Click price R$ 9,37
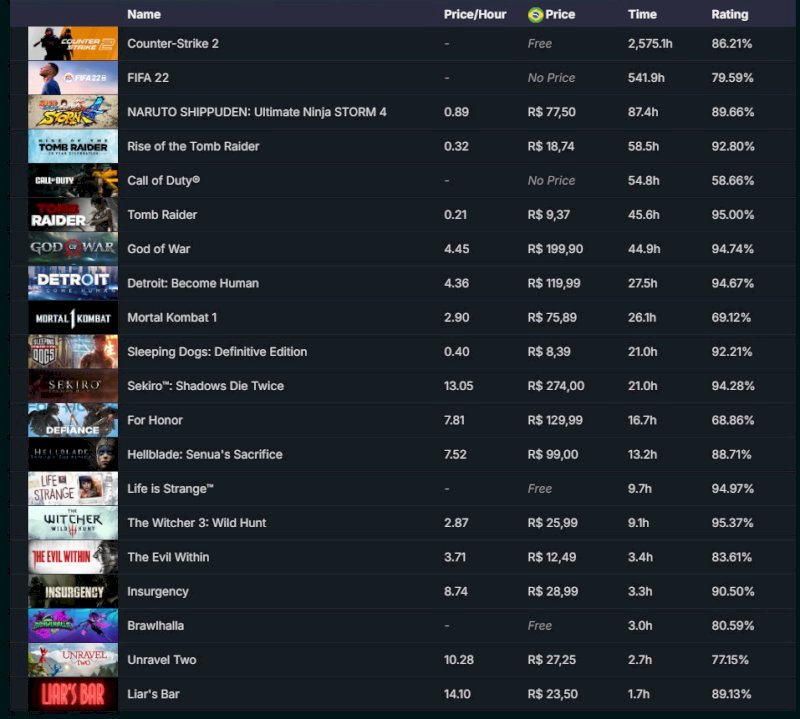This screenshot has width=800, height=719. pyautogui.click(x=548, y=215)
